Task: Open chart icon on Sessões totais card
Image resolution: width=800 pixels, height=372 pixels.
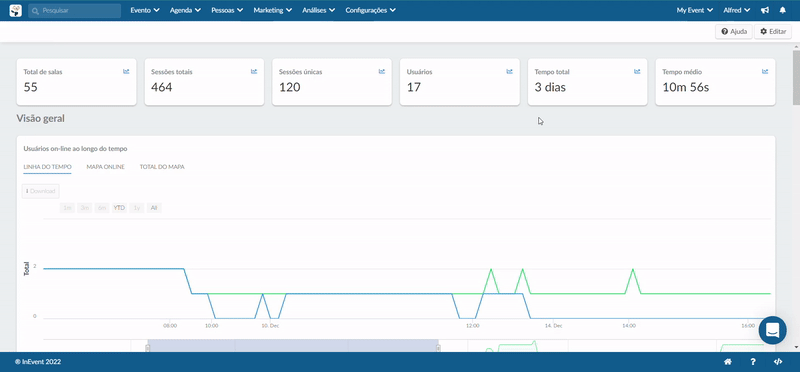Action: pyautogui.click(x=254, y=71)
